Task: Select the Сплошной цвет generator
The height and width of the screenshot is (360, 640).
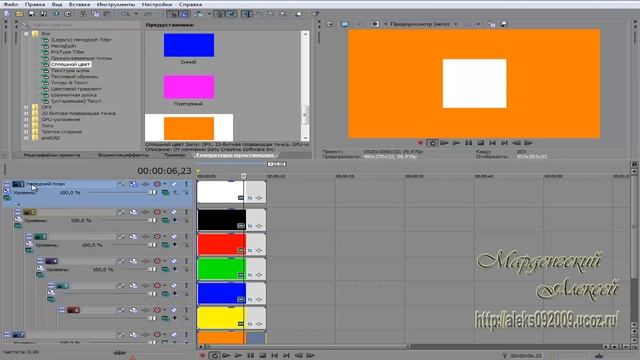Action: pyautogui.click(x=71, y=64)
